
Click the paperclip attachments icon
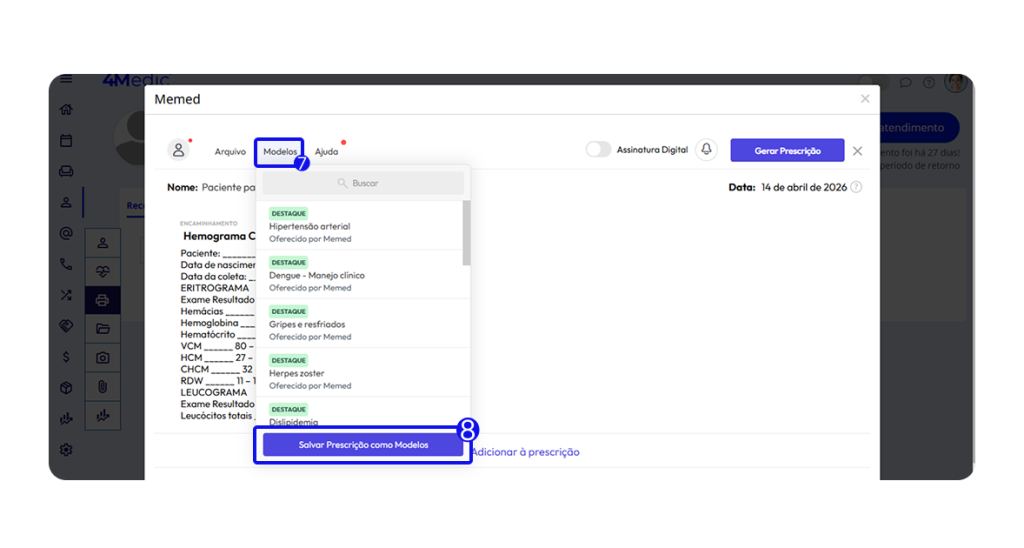point(102,386)
